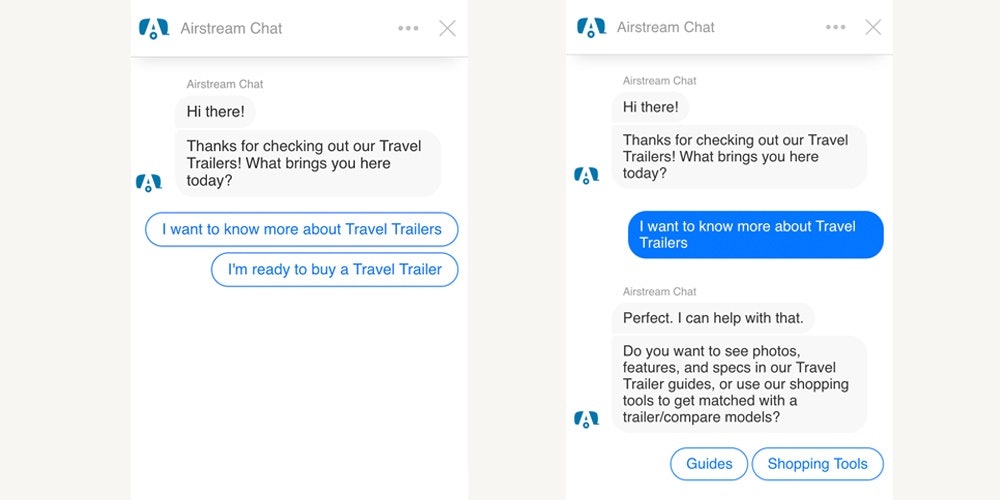Screen dimensions: 1000x500
Task: Click bot avatar beside right chat's first greeting
Action: pos(586,175)
